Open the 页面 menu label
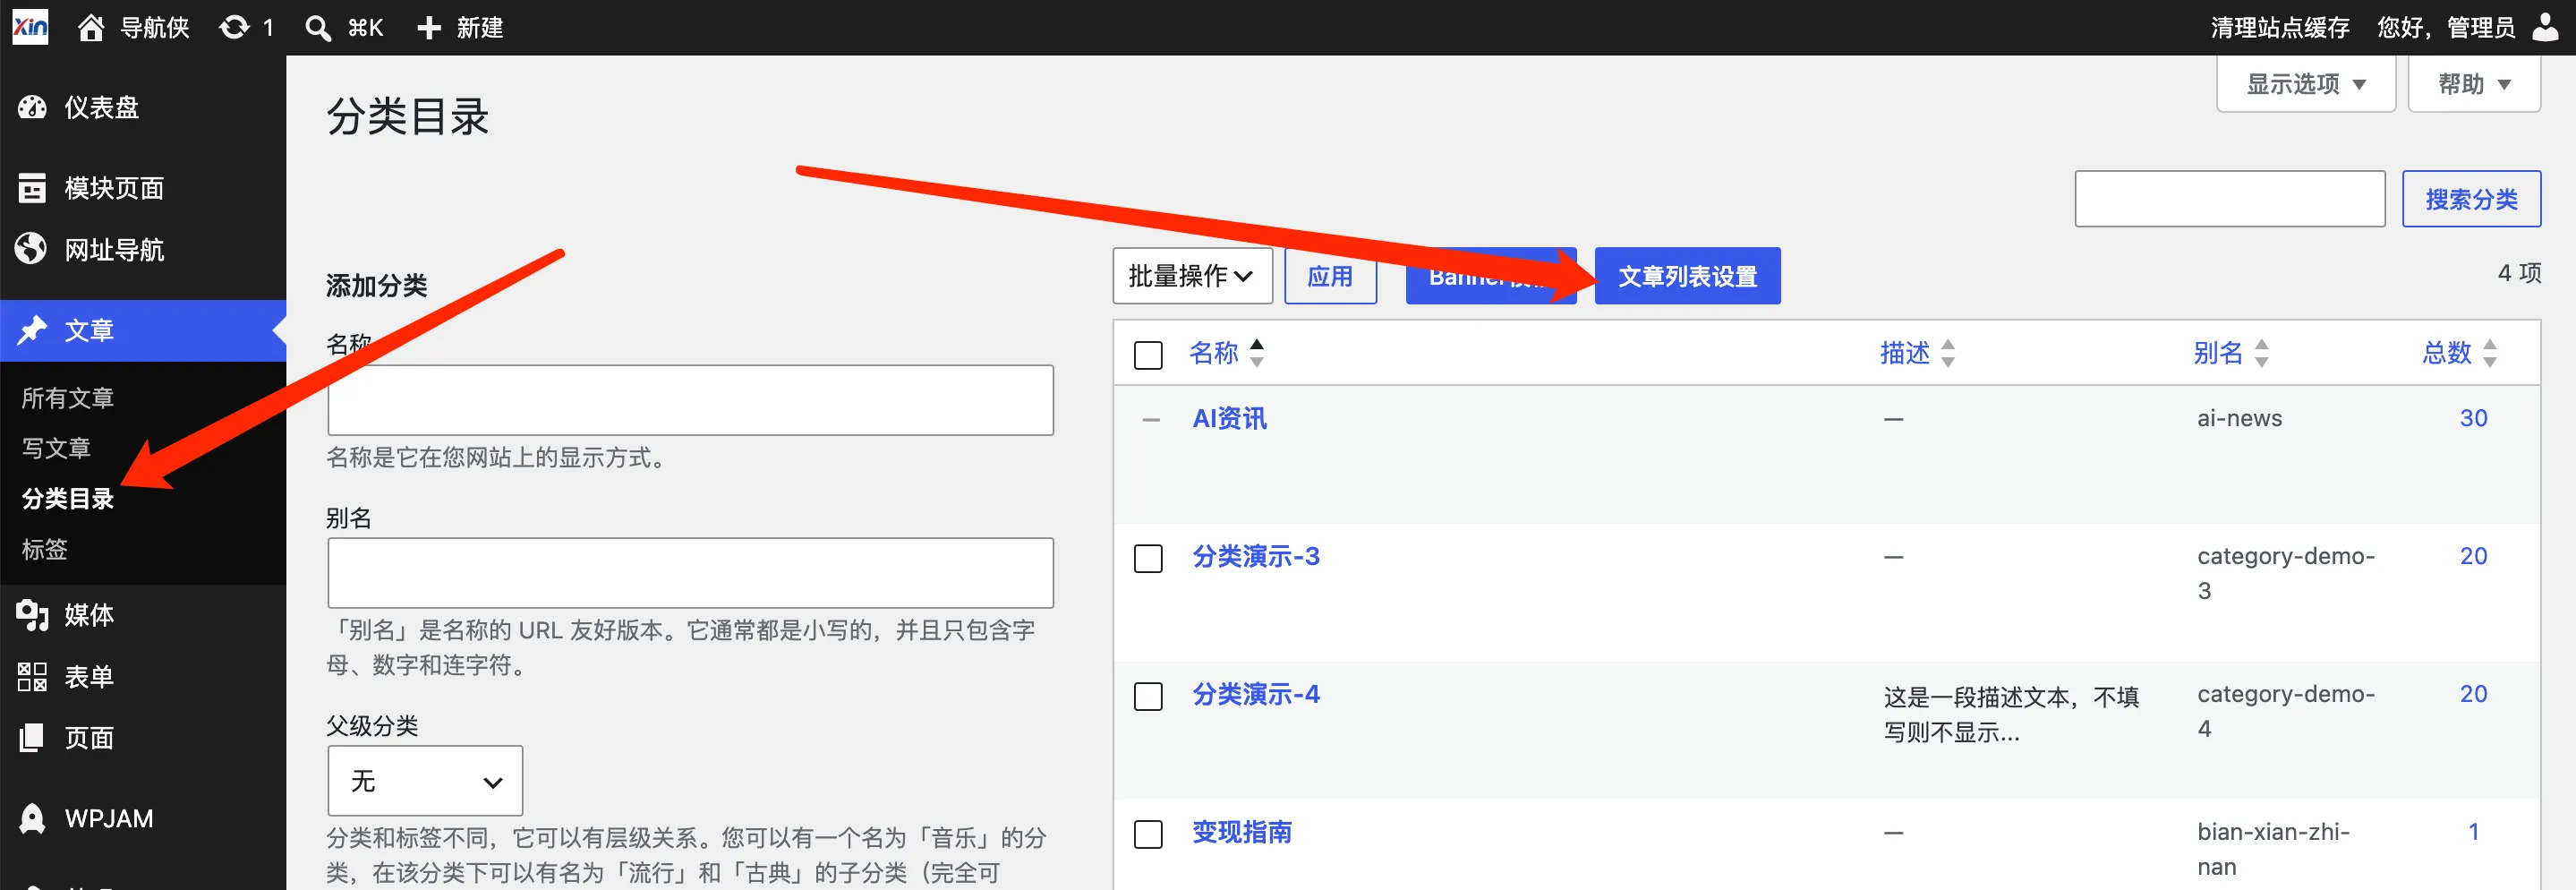 pos(89,738)
